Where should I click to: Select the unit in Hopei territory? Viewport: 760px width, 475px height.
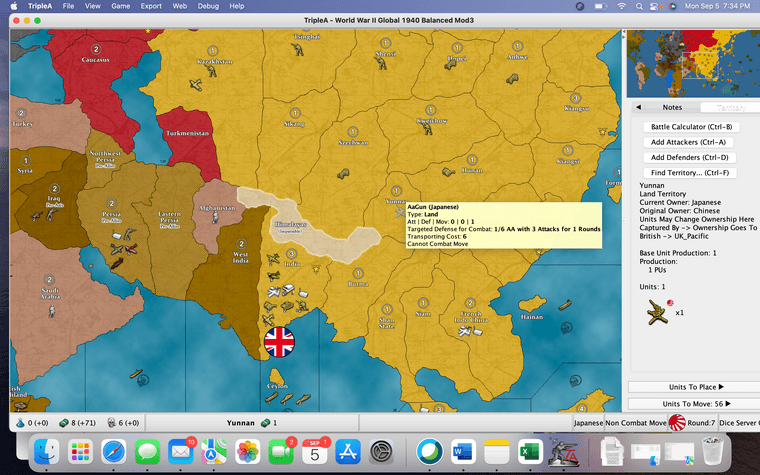[x=450, y=64]
